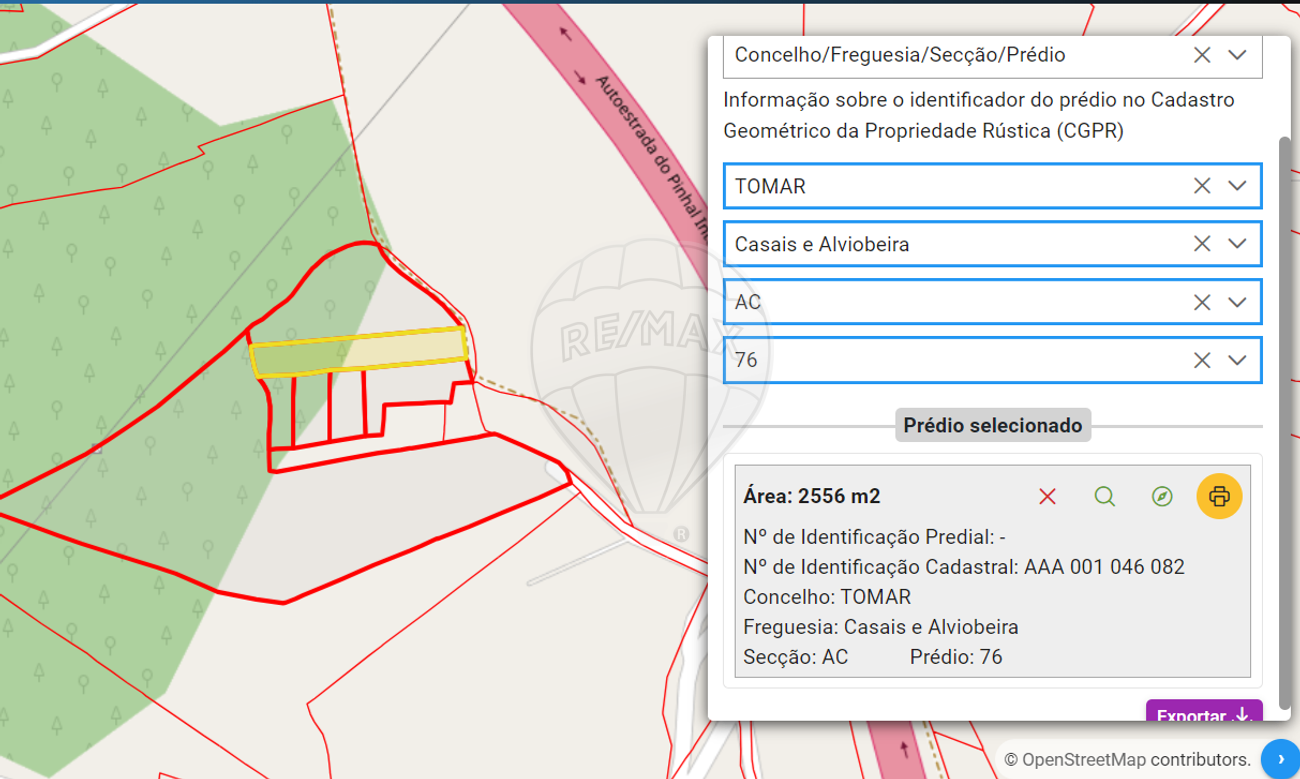Clear the Casais e Alviobeira selection
1300x779 pixels.
(x=1202, y=244)
